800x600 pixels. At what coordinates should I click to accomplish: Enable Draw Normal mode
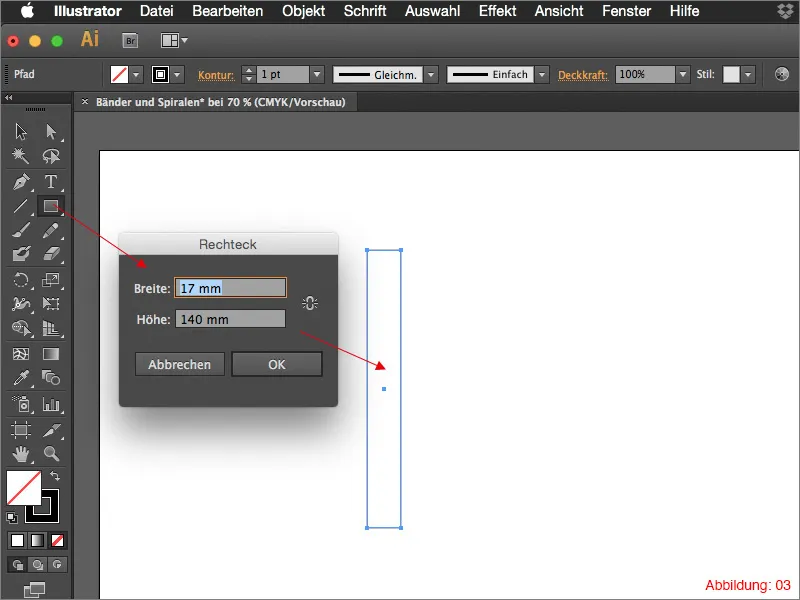(x=17, y=565)
